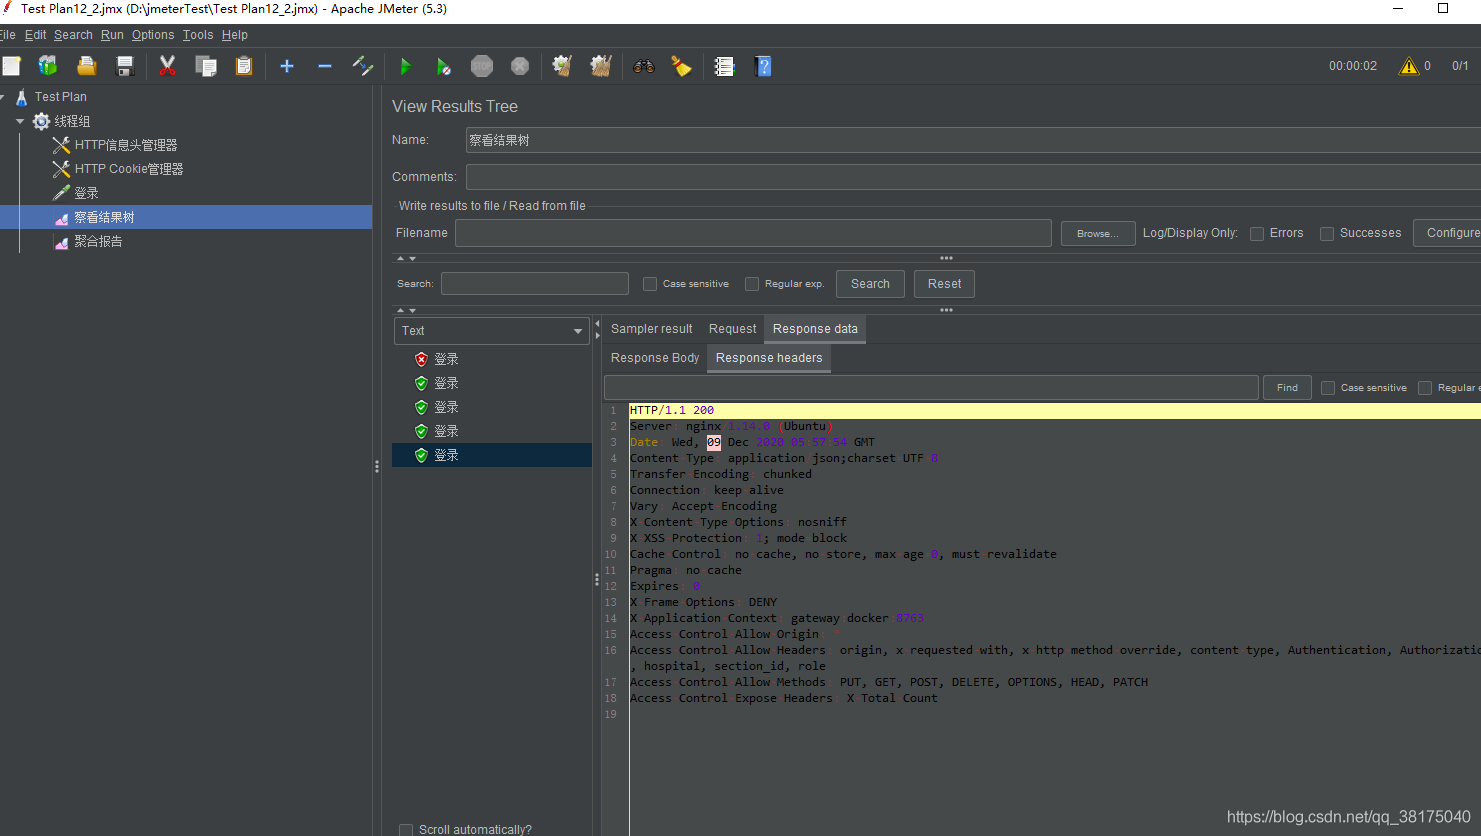Open the Search menu
Screen dimensions: 1481x836
click(73, 35)
